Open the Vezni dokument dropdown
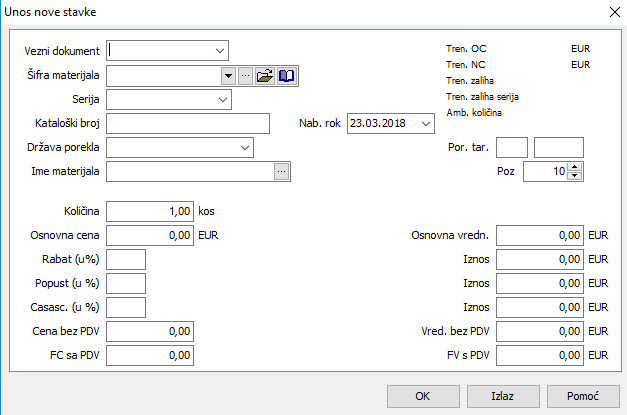 (219, 50)
